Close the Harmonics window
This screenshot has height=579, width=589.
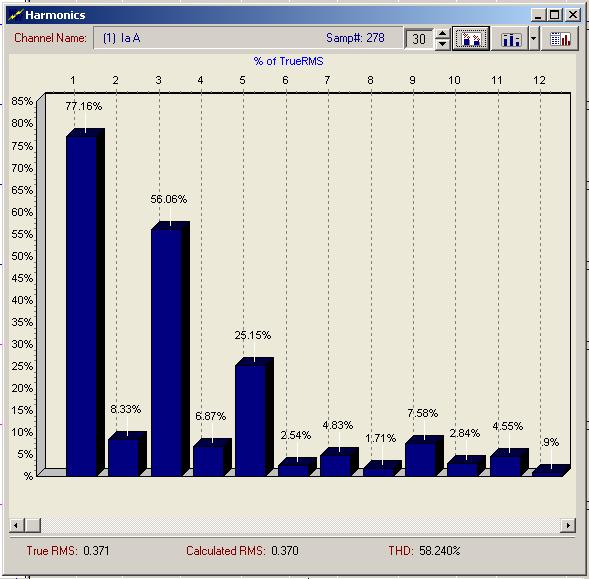pyautogui.click(x=573, y=15)
